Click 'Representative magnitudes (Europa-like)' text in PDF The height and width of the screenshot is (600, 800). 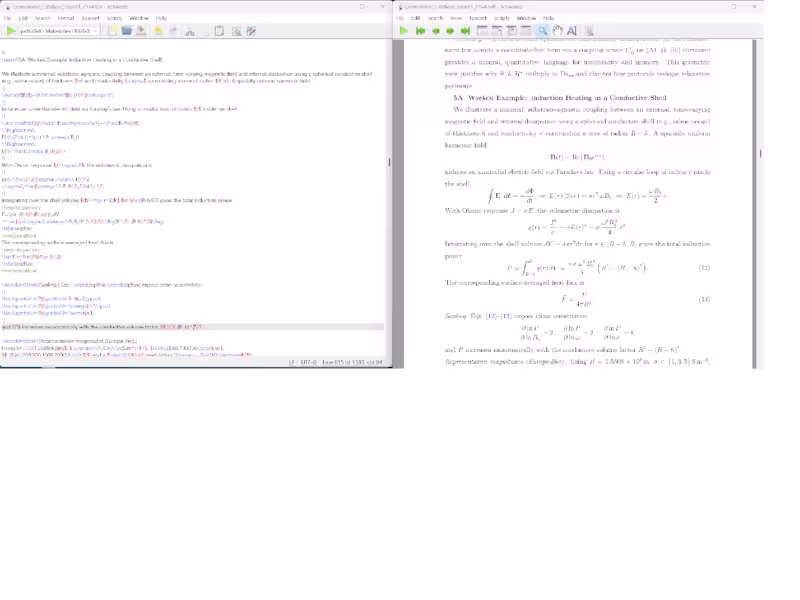[505, 362]
